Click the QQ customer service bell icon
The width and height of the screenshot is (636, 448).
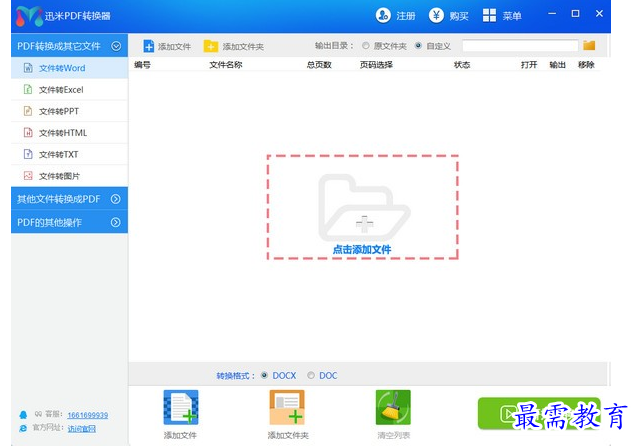point(23,415)
